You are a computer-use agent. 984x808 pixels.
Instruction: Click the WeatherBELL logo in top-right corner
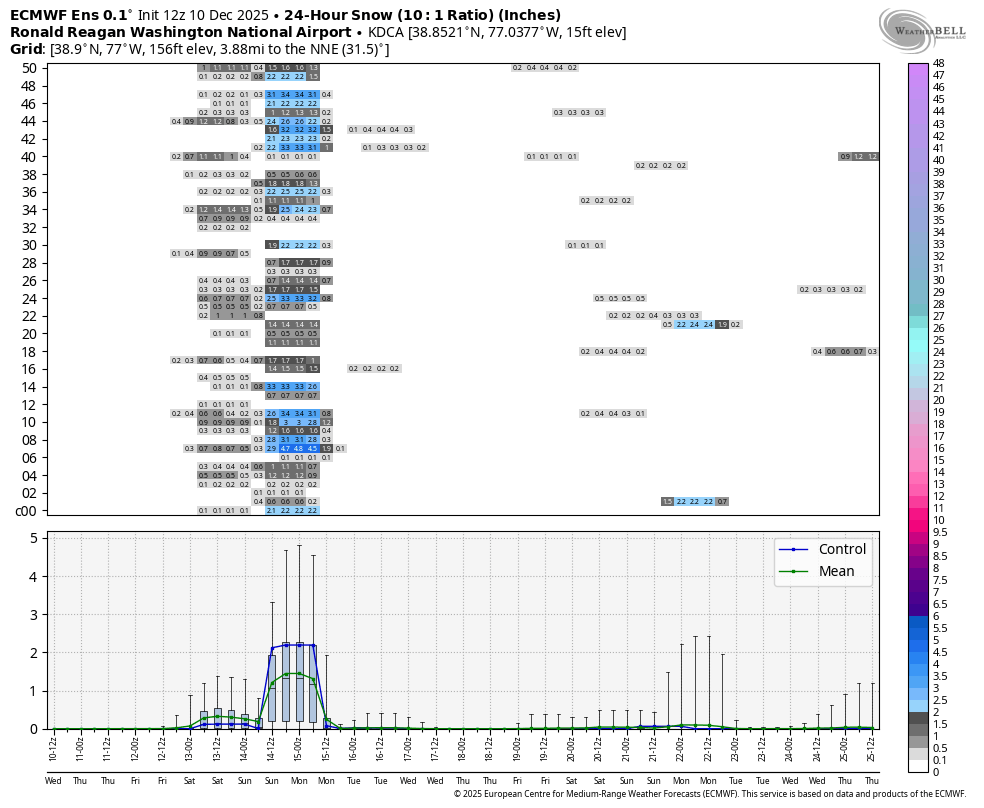922,26
